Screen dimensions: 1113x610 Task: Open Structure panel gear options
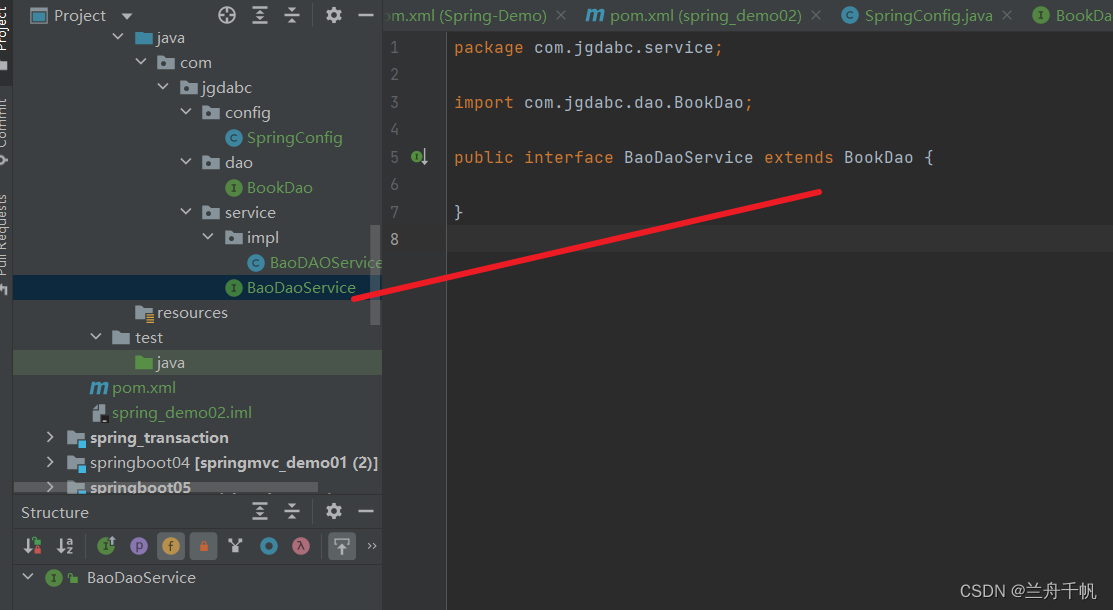pos(334,511)
